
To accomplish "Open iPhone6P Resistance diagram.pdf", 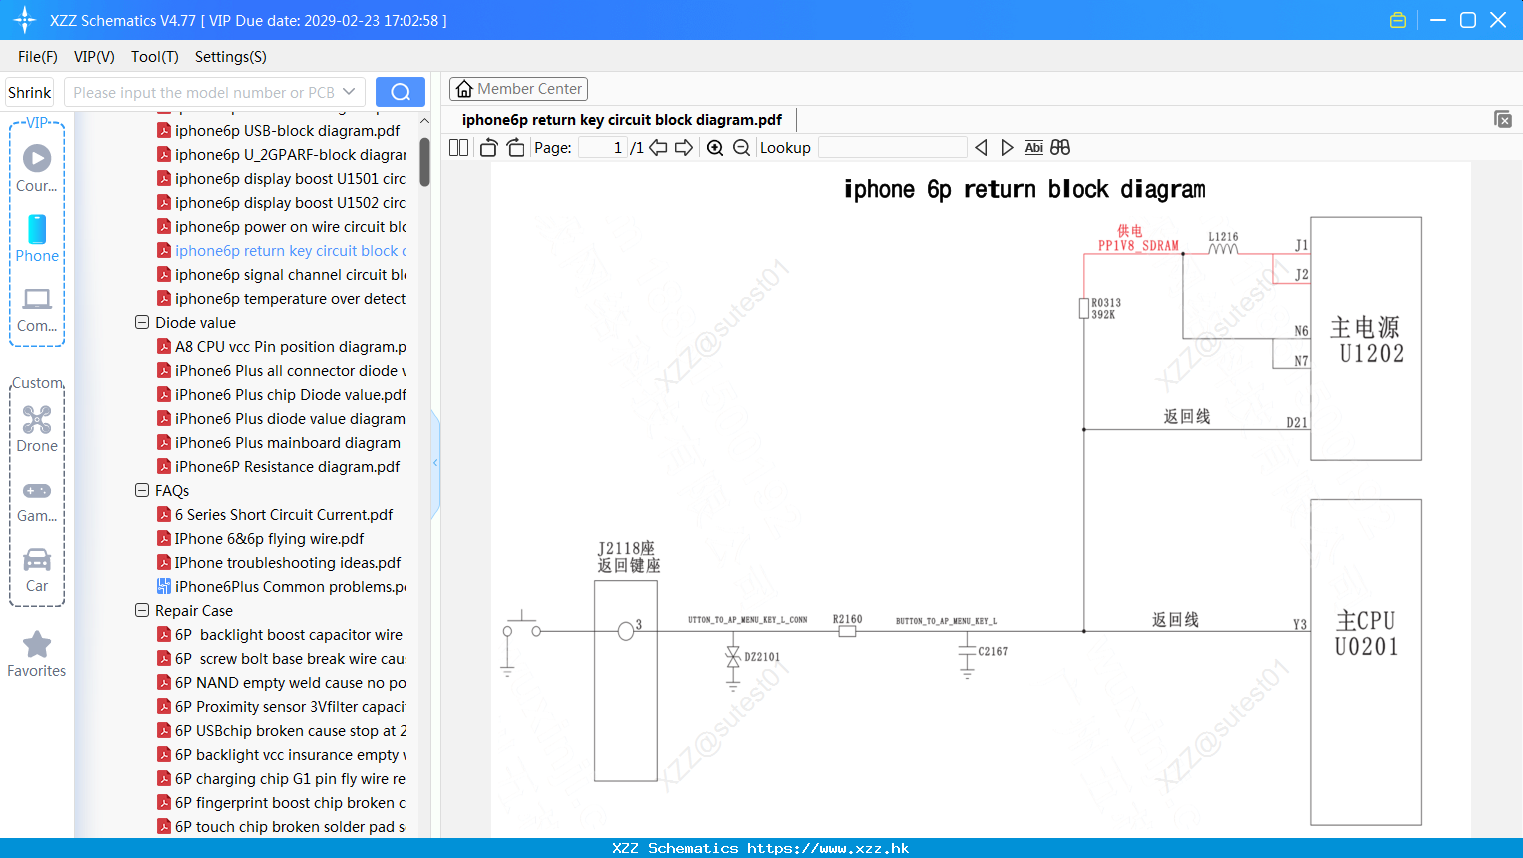I will coord(279,467).
